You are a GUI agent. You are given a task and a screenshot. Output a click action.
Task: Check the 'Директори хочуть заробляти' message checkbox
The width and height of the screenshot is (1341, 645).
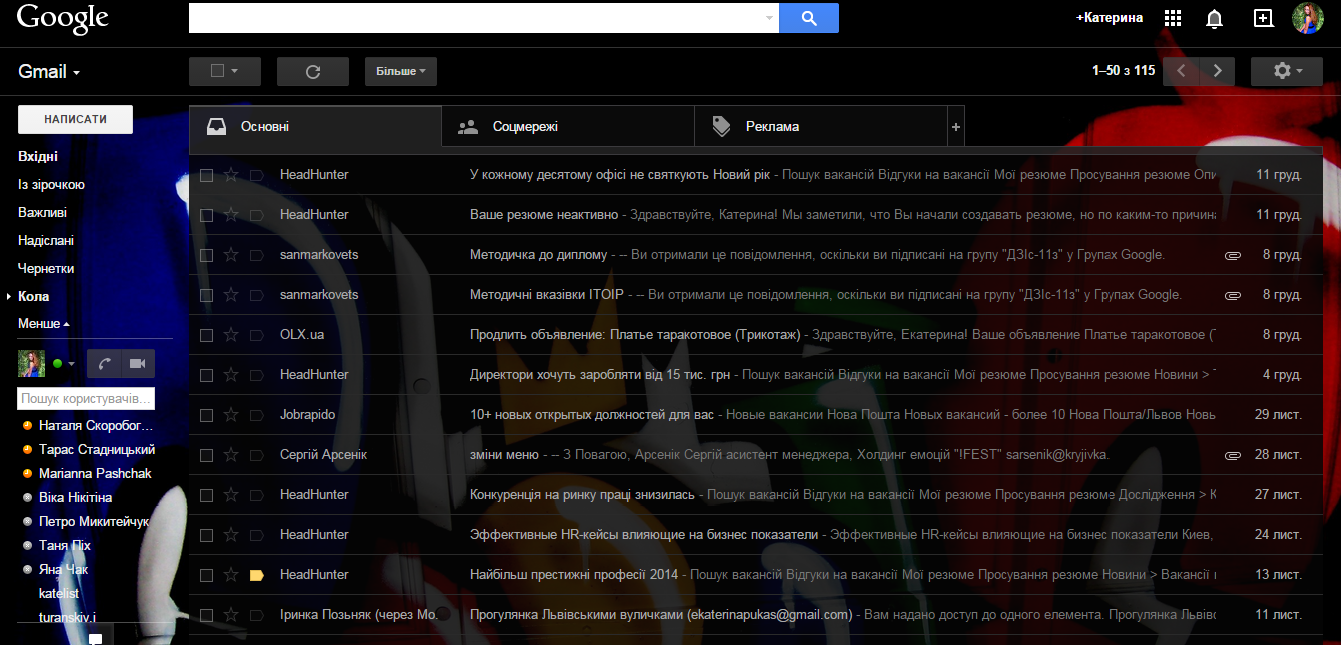coord(206,375)
